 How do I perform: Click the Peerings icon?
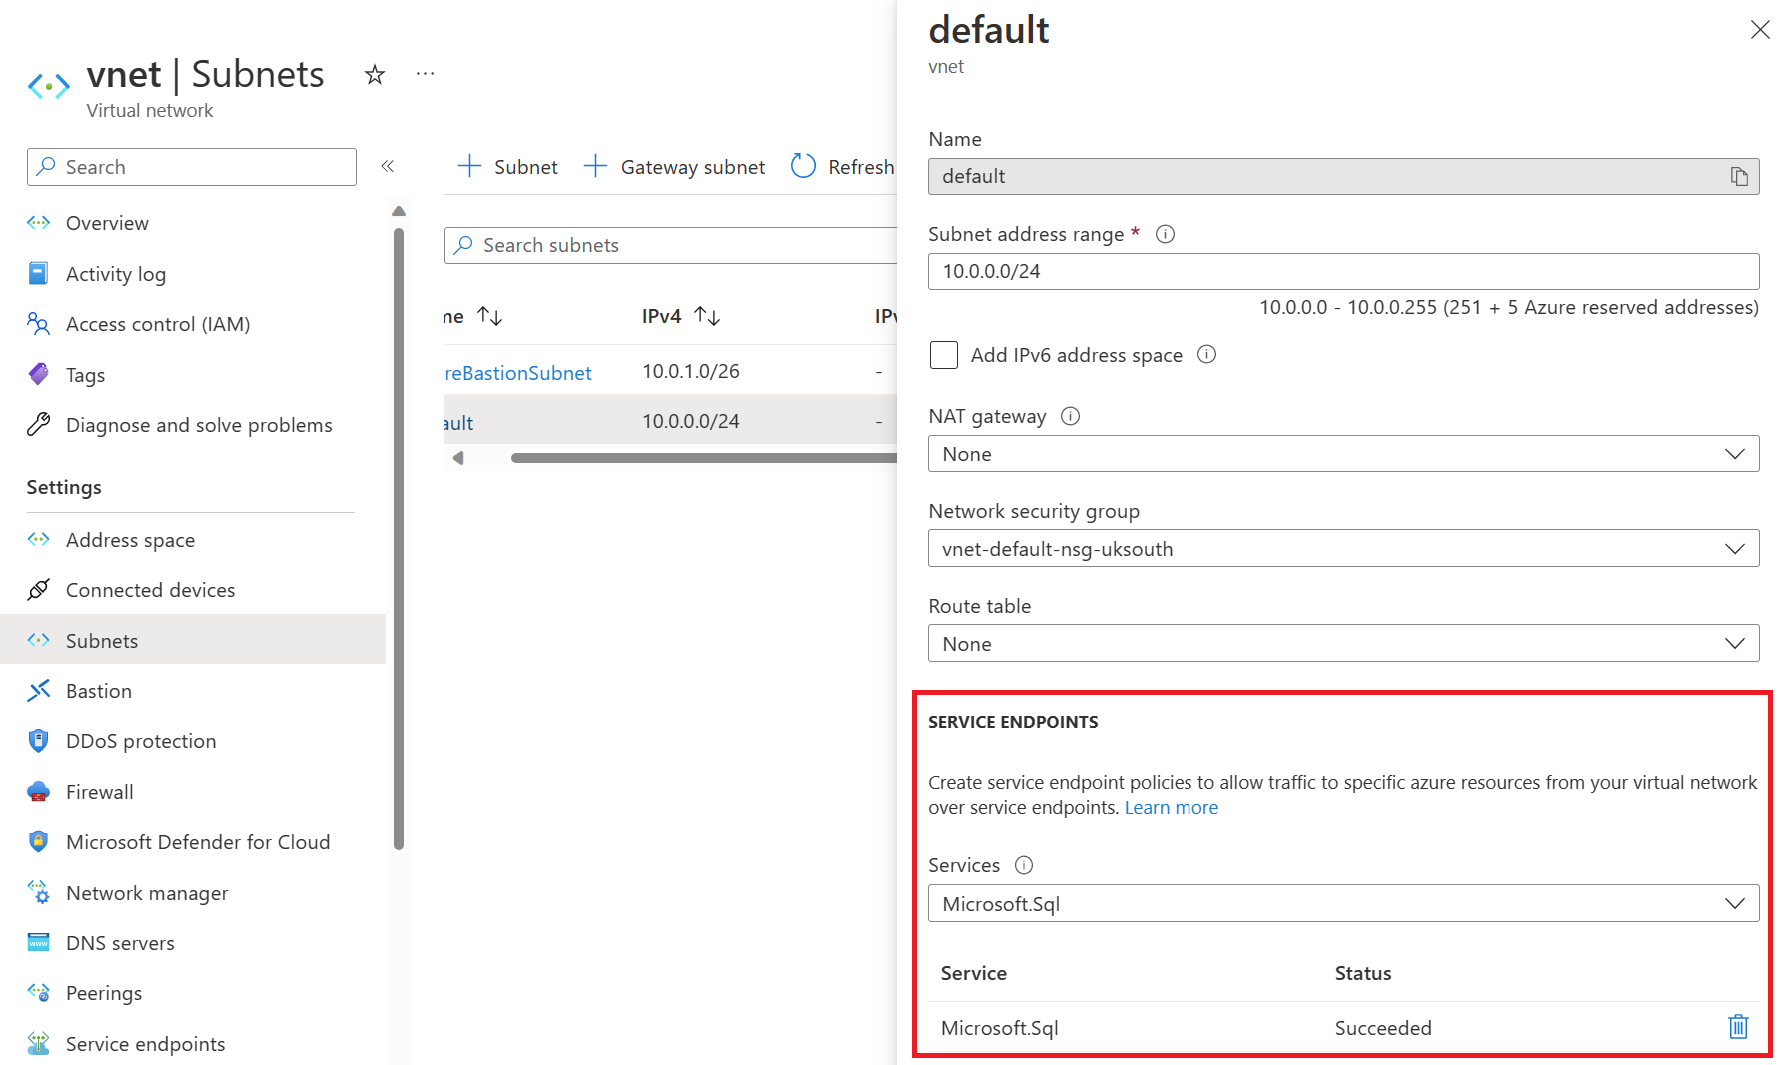coord(39,992)
